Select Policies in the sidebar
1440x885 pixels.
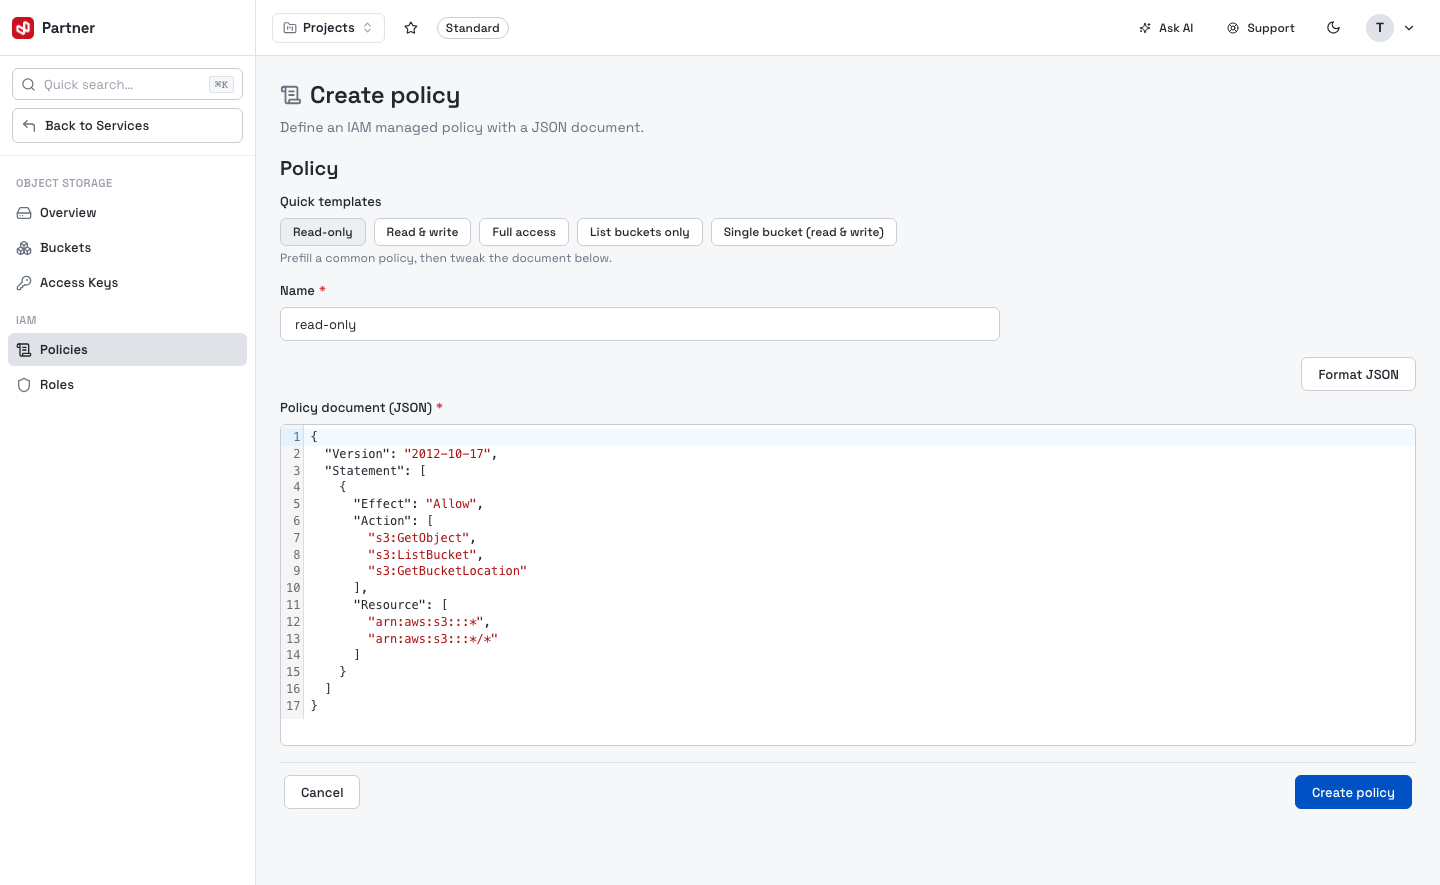[127, 350]
